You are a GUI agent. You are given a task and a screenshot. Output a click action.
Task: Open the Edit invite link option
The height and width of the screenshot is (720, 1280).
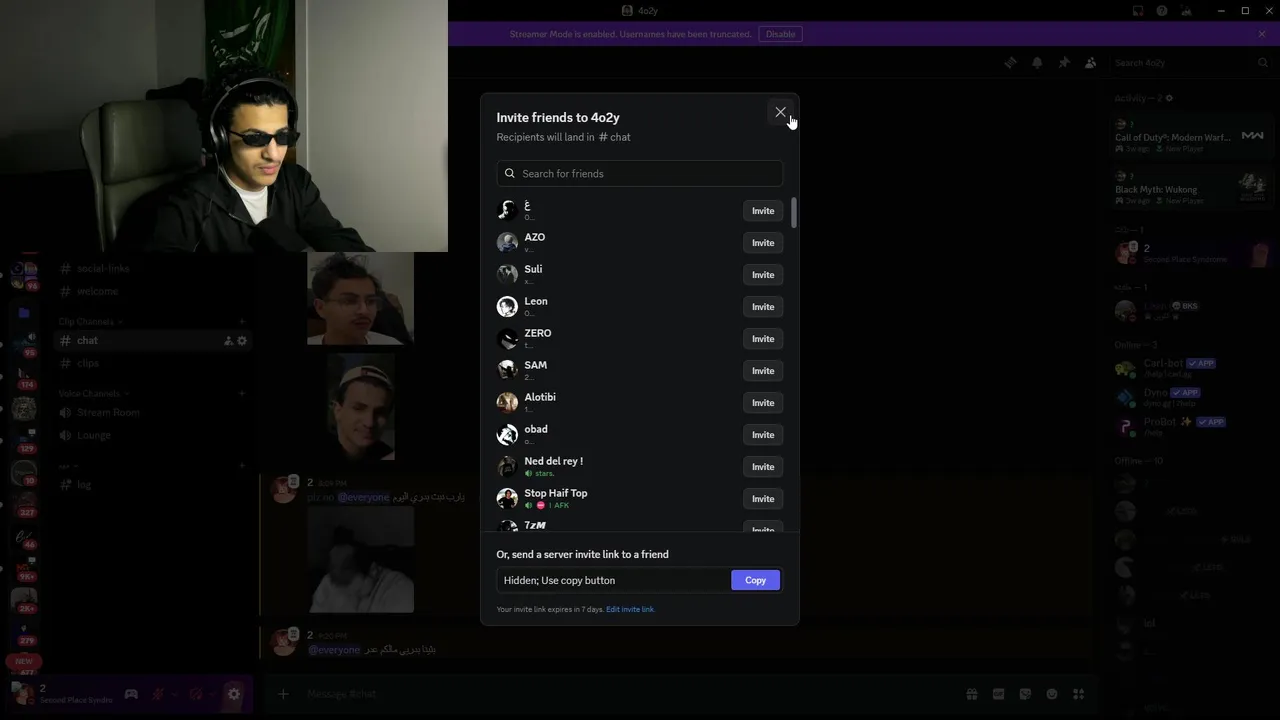[630, 609]
